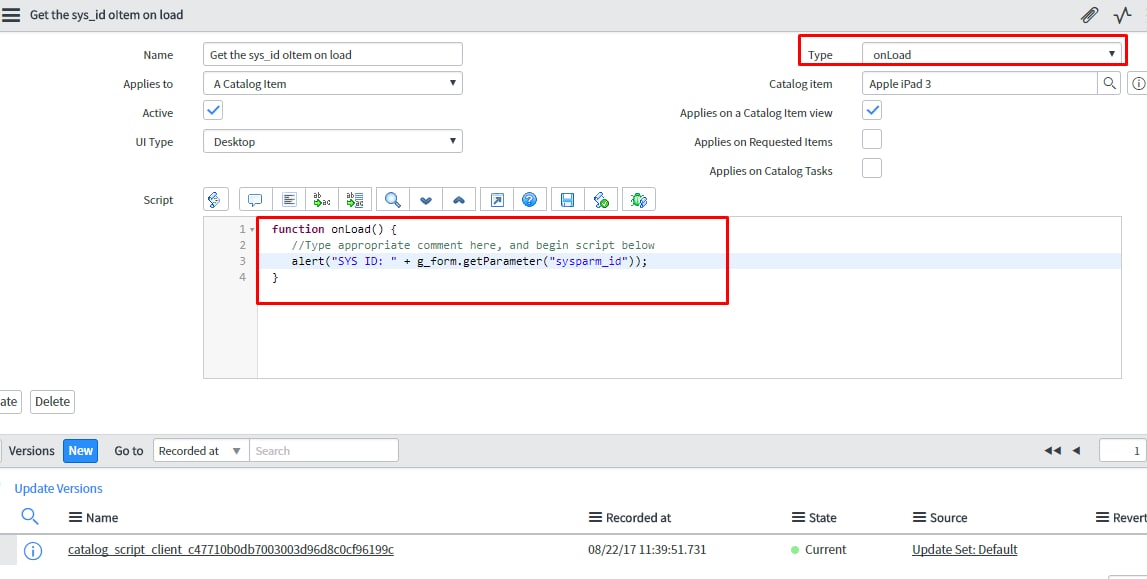Enable Applies on Requested Items
This screenshot has width=1147, height=579.
tap(871, 141)
